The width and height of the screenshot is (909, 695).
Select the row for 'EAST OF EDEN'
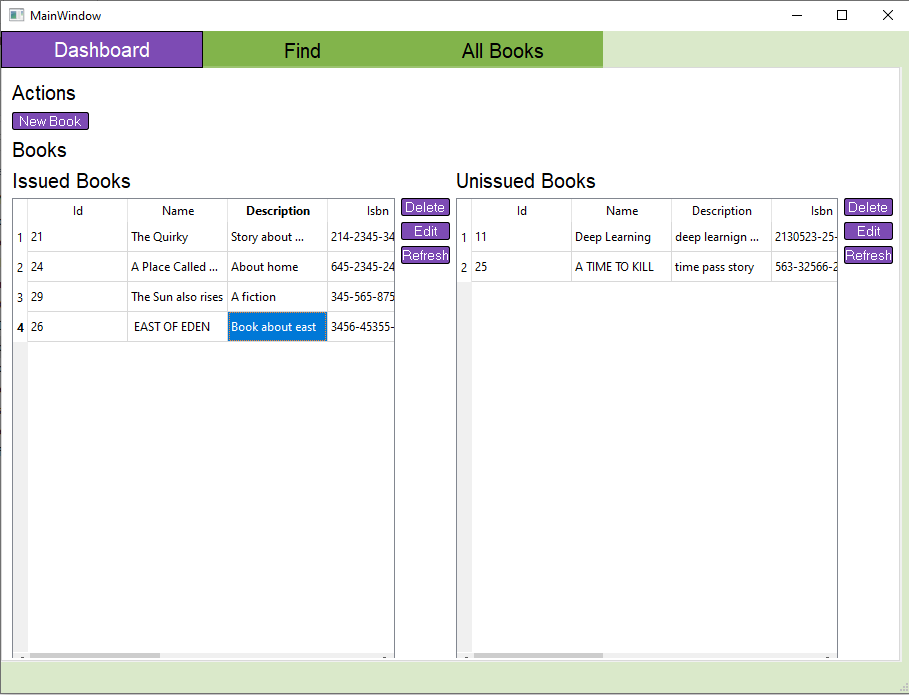pyautogui.click(x=177, y=326)
